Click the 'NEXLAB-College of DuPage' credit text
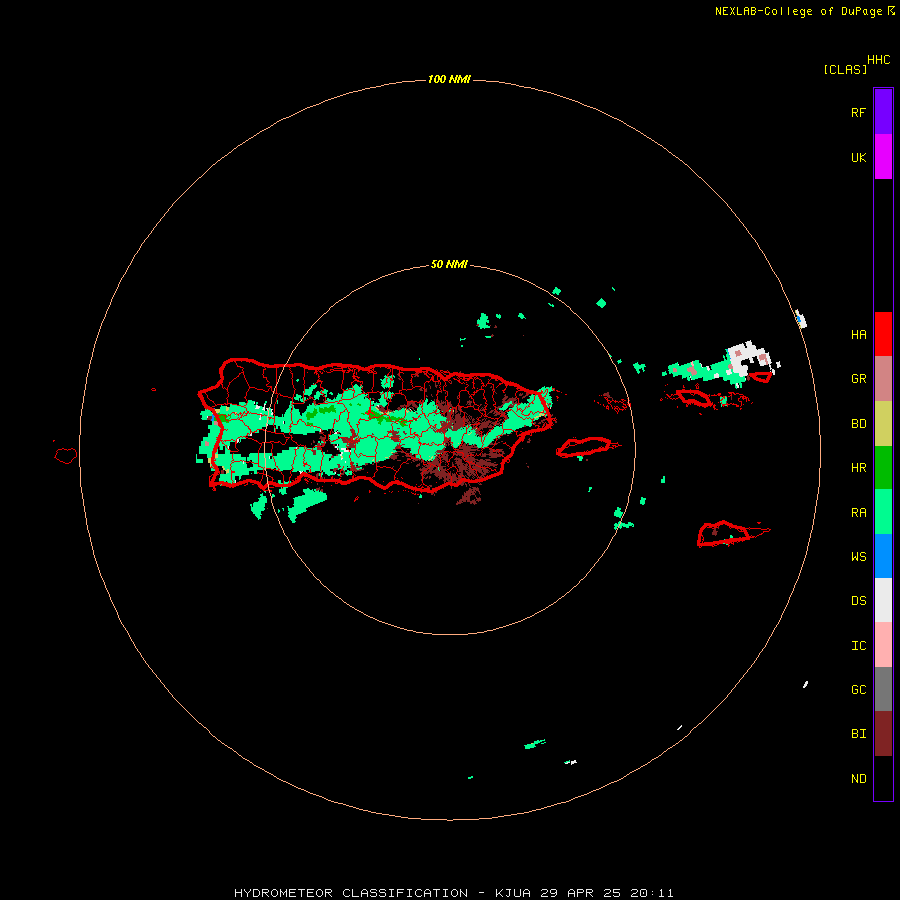The height and width of the screenshot is (900, 900). click(x=798, y=11)
